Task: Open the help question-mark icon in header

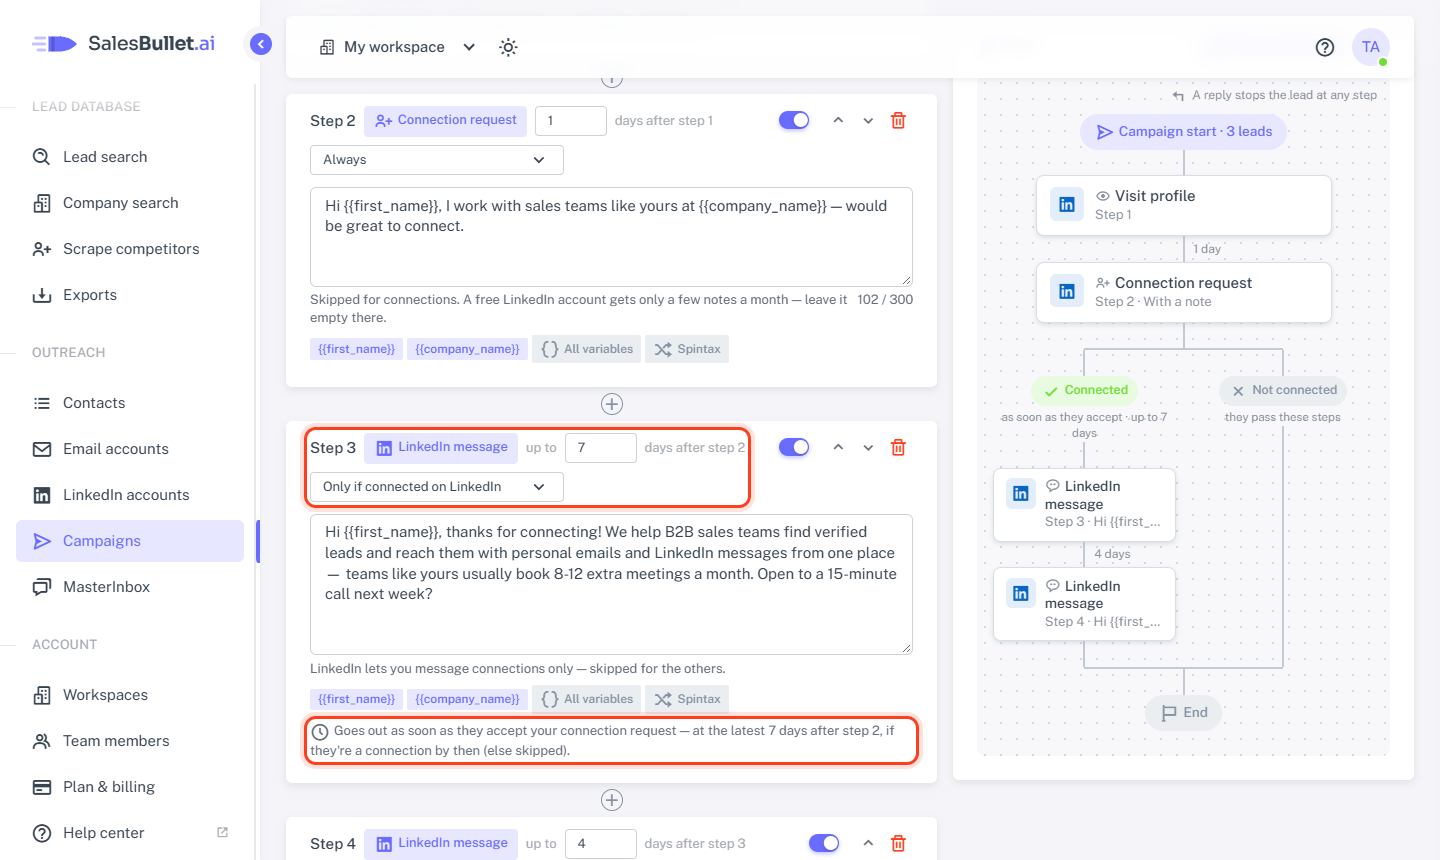Action: pyautogui.click(x=1325, y=47)
